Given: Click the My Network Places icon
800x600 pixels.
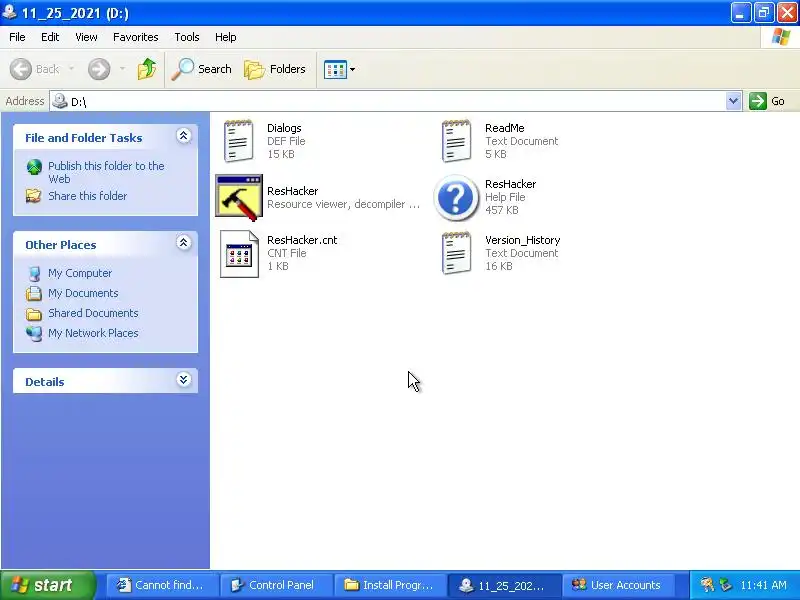Looking at the screenshot, I should coord(34,333).
